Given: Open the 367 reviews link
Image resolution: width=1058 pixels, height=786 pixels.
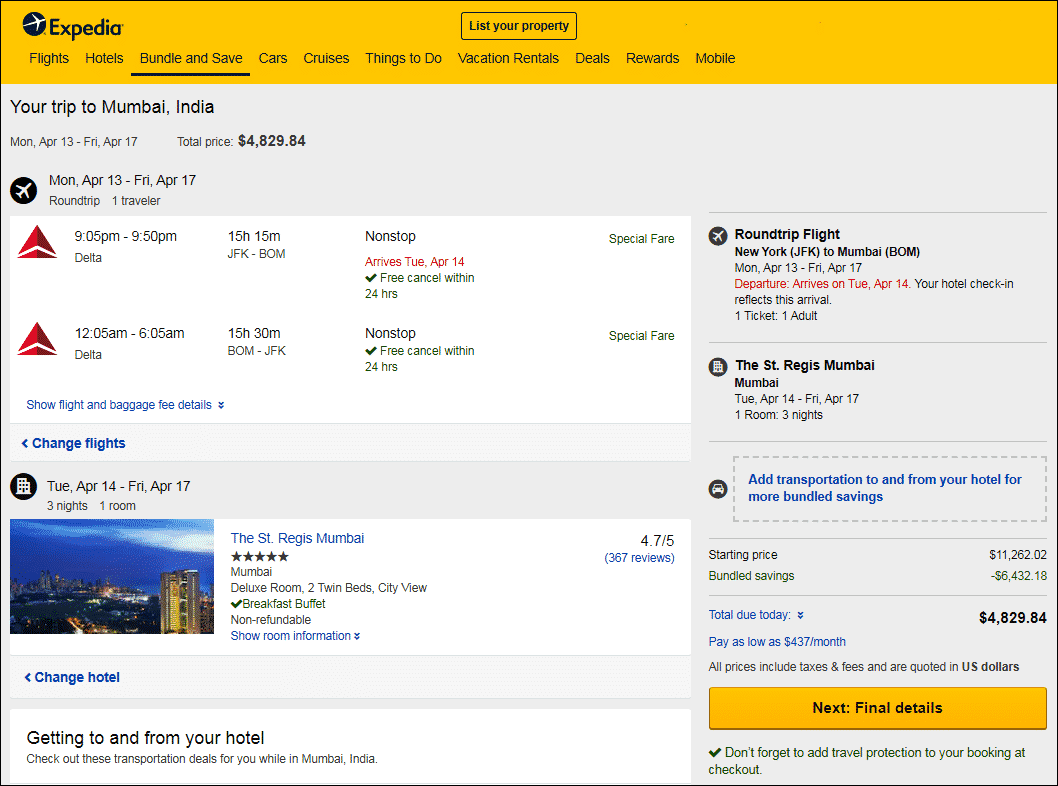Looking at the screenshot, I should (x=639, y=558).
